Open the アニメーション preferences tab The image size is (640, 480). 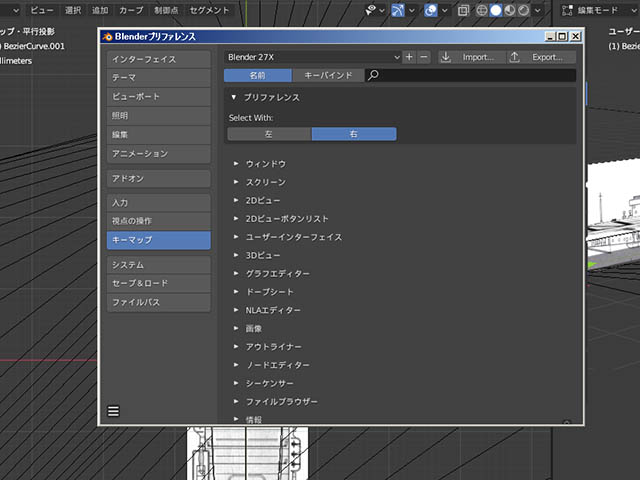tap(159, 154)
